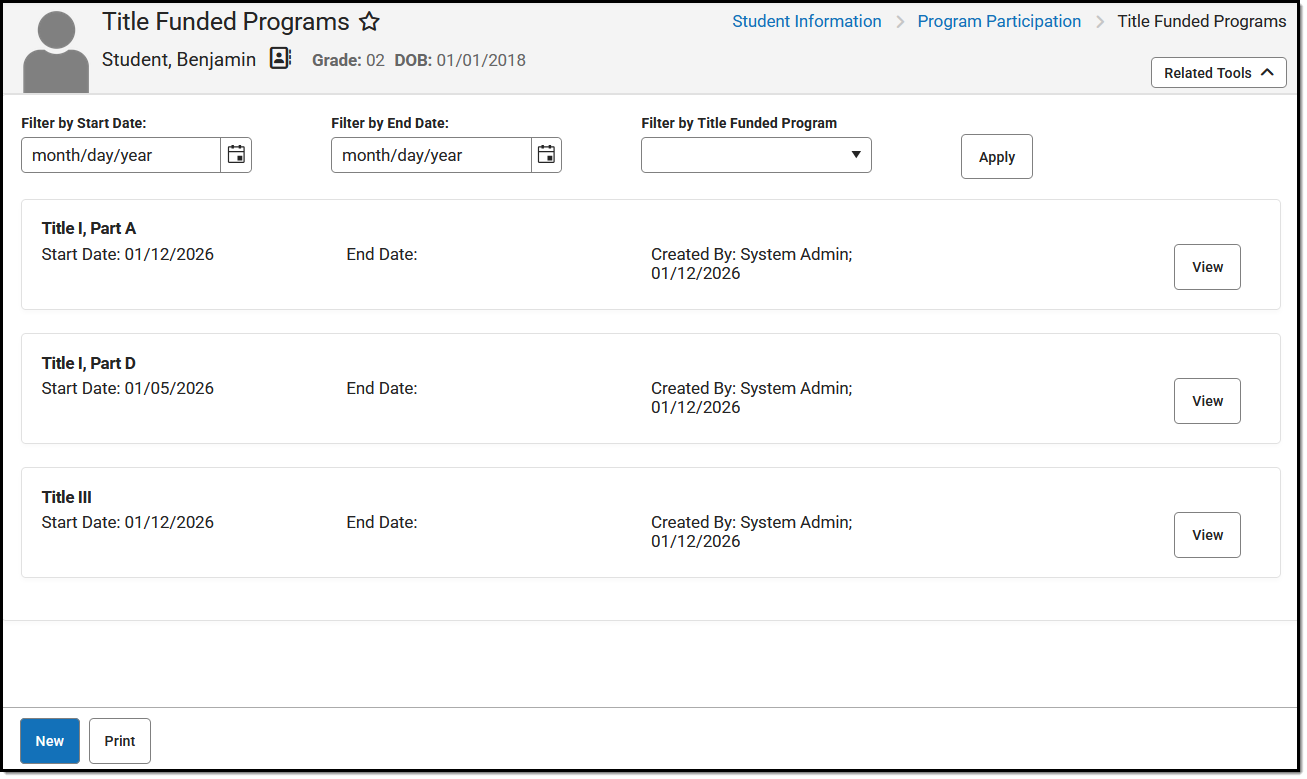Image resolution: width=1307 pixels, height=779 pixels.
Task: Expand the Related Tools menu
Action: coord(1218,72)
